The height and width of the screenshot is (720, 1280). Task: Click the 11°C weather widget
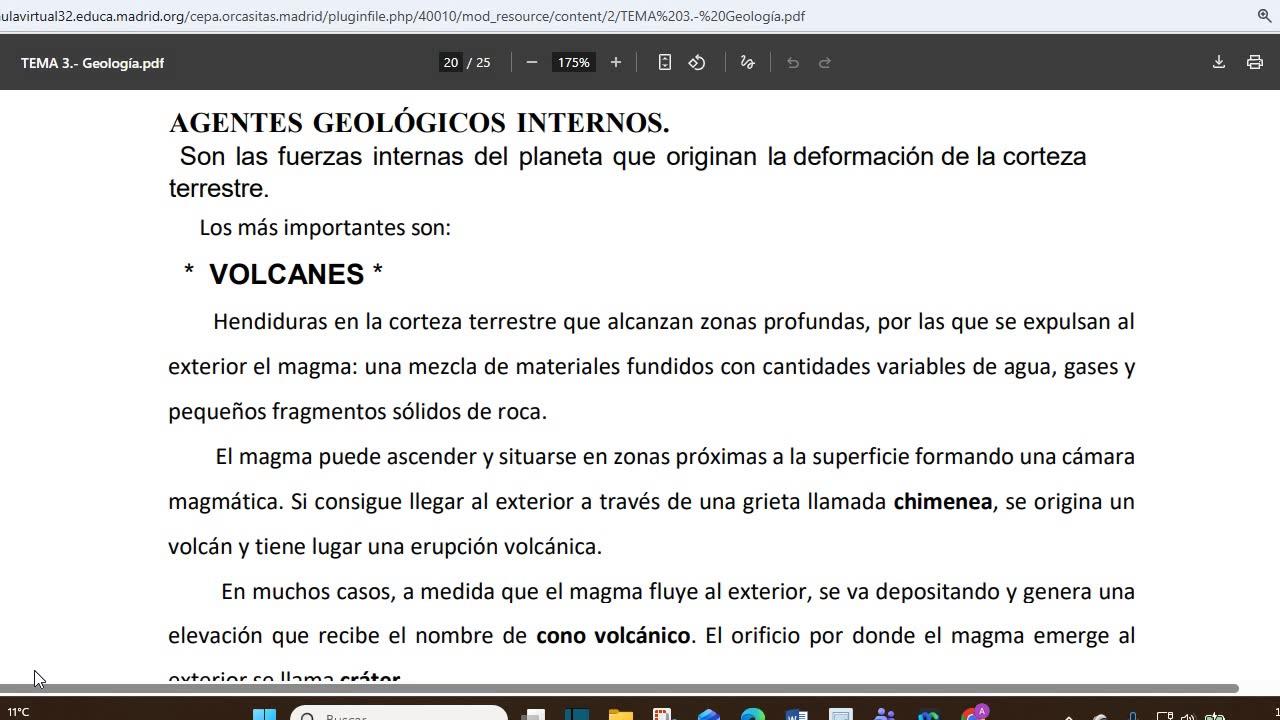(18, 712)
